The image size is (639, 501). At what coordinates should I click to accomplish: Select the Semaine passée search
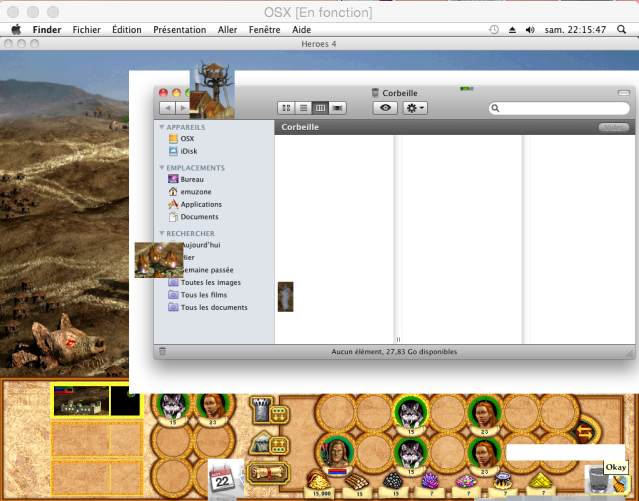[208, 270]
